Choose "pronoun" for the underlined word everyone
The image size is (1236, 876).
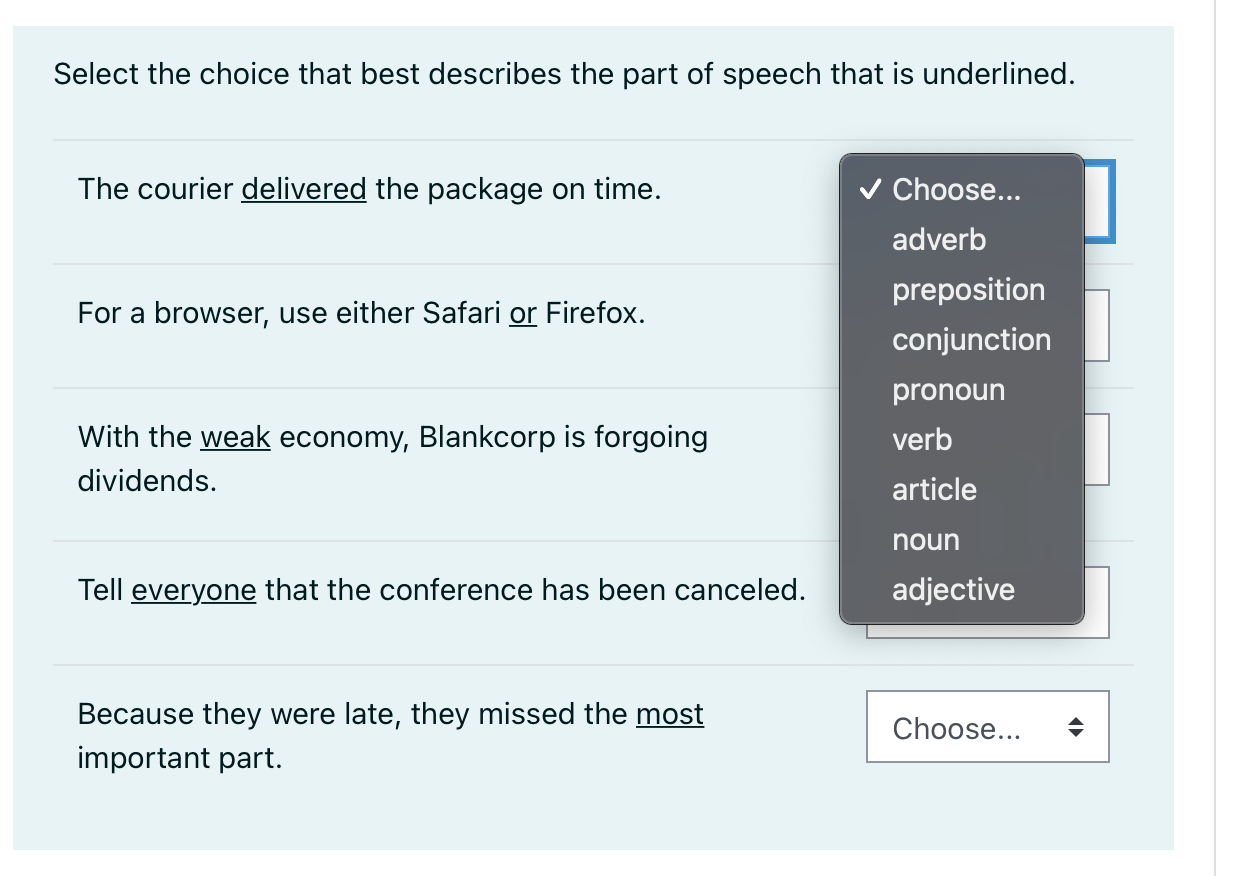(948, 389)
